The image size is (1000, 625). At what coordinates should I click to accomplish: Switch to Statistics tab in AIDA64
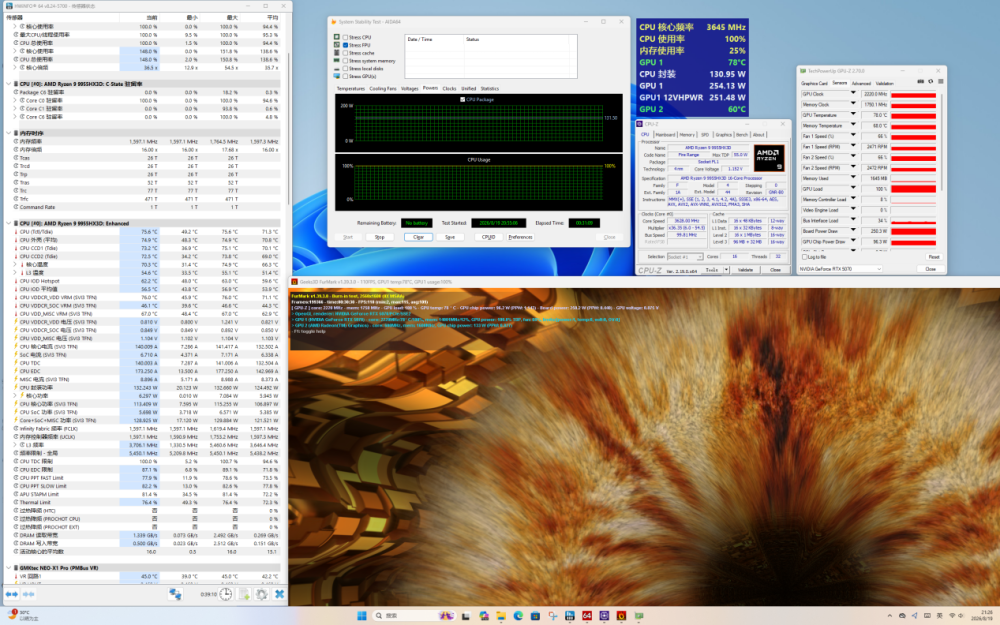coord(490,89)
